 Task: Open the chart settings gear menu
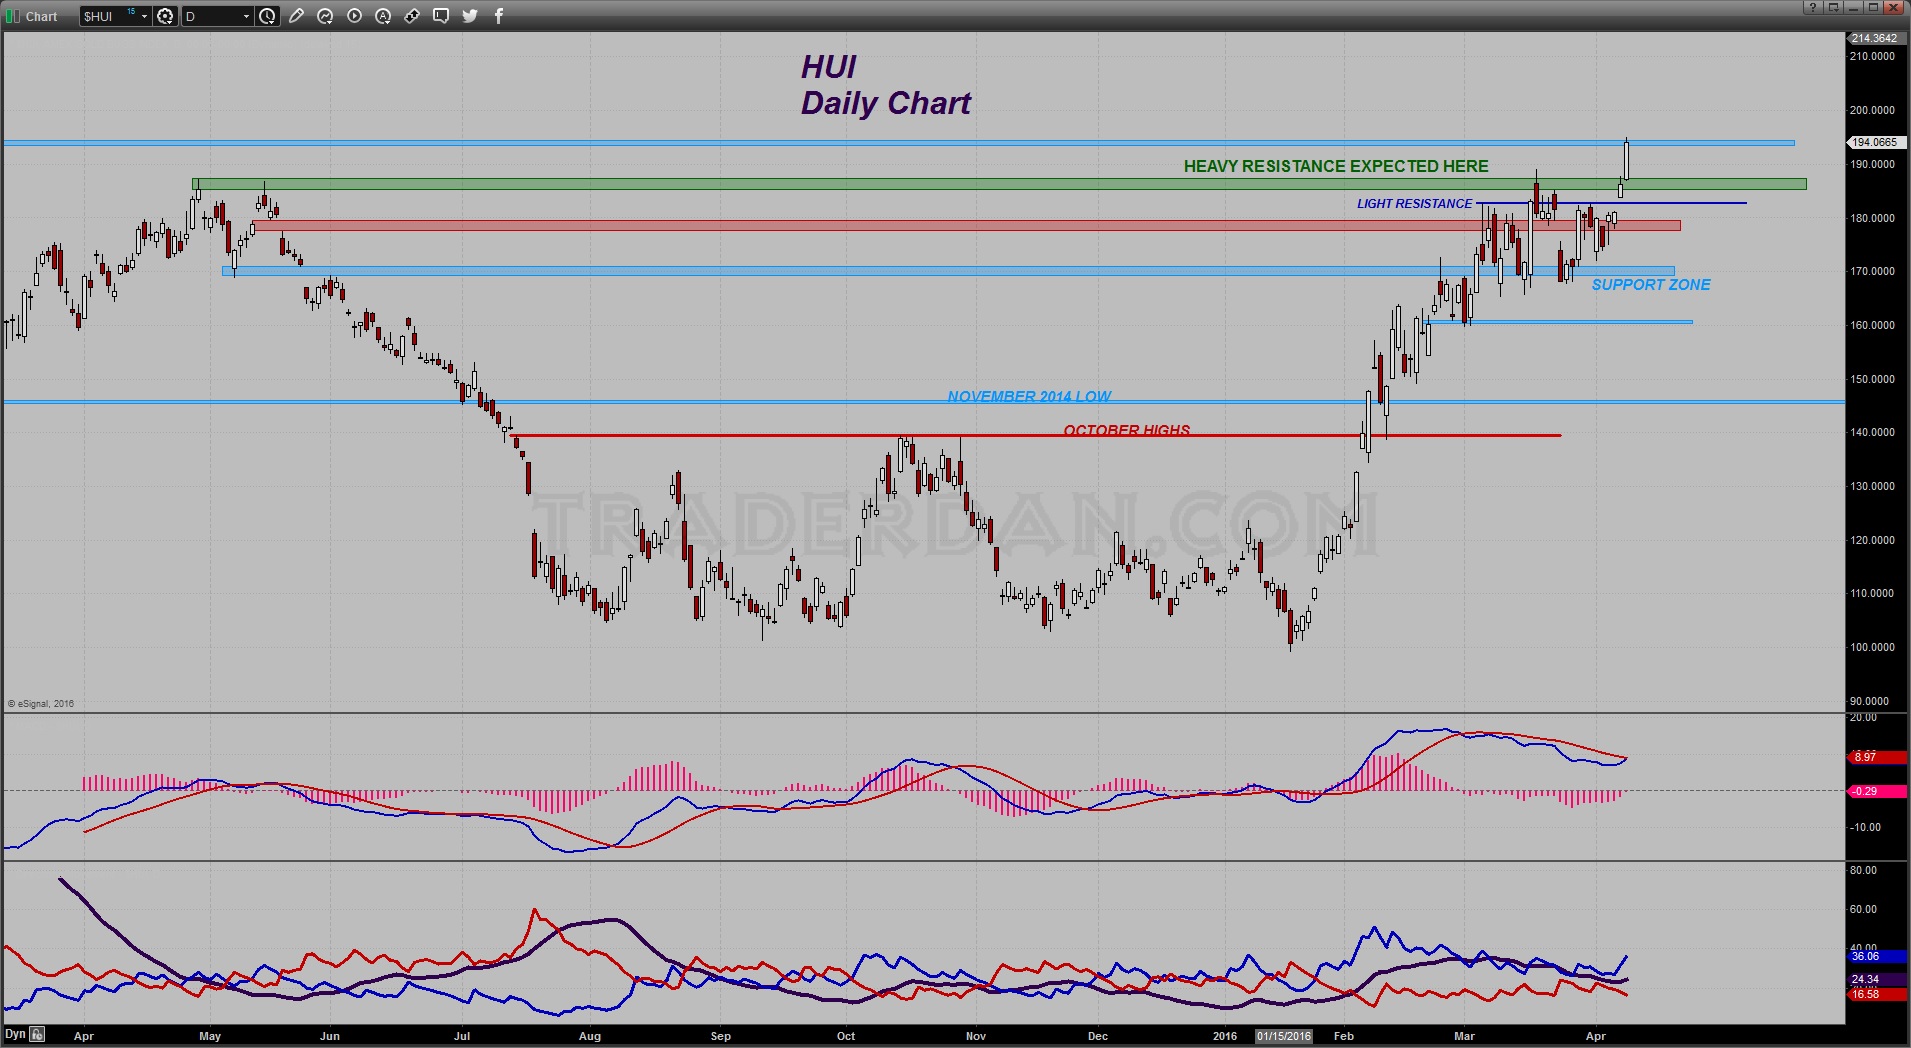(x=166, y=16)
